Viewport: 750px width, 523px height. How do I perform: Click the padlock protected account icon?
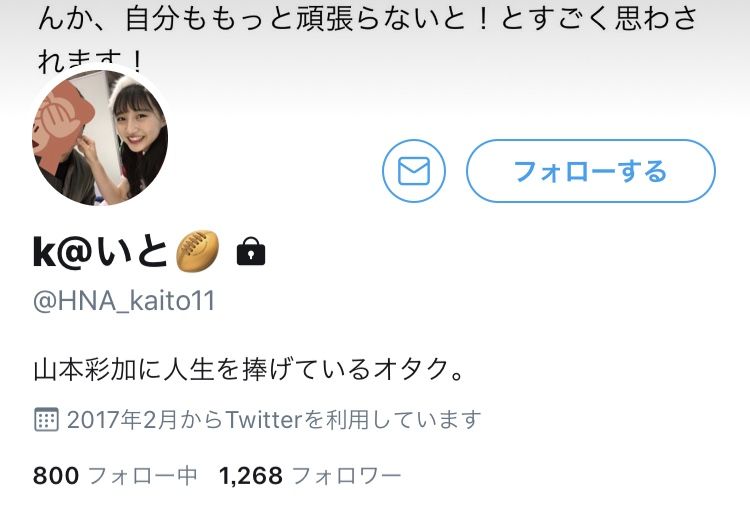[251, 251]
